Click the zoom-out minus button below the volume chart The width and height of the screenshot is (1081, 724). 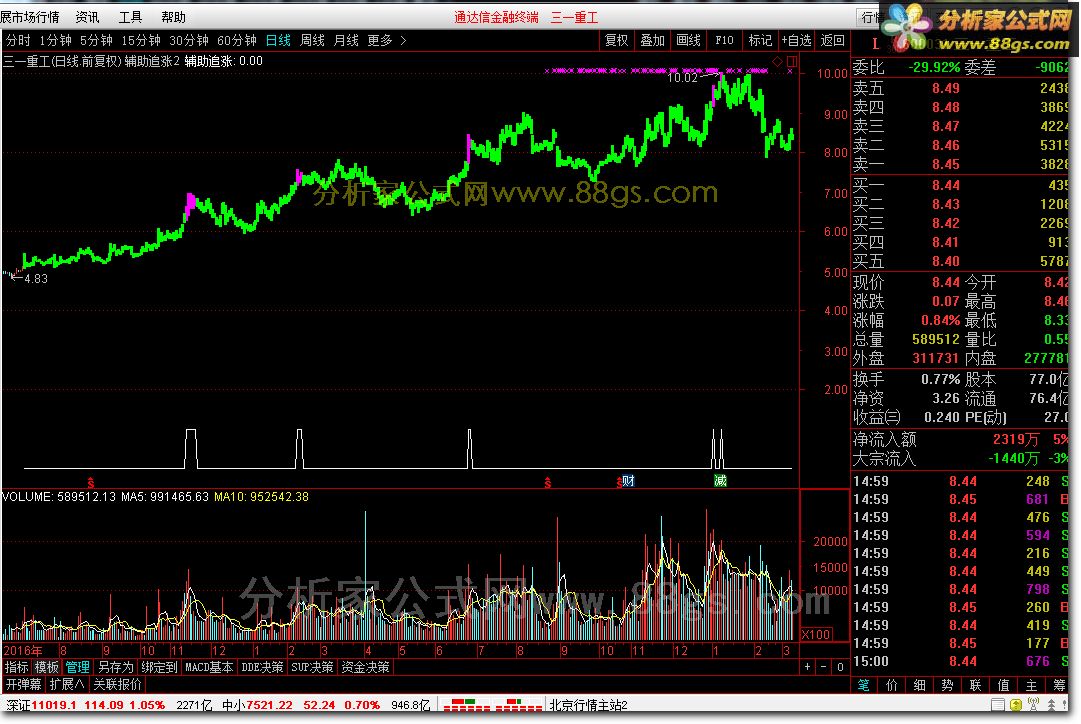coord(823,667)
